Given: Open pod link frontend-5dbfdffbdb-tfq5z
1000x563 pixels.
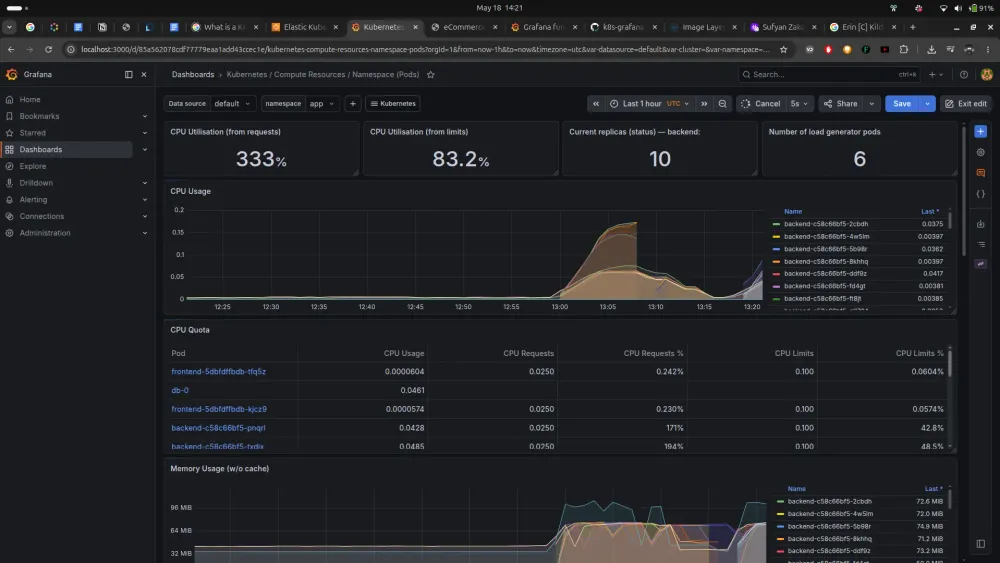Looking at the screenshot, I should [219, 372].
